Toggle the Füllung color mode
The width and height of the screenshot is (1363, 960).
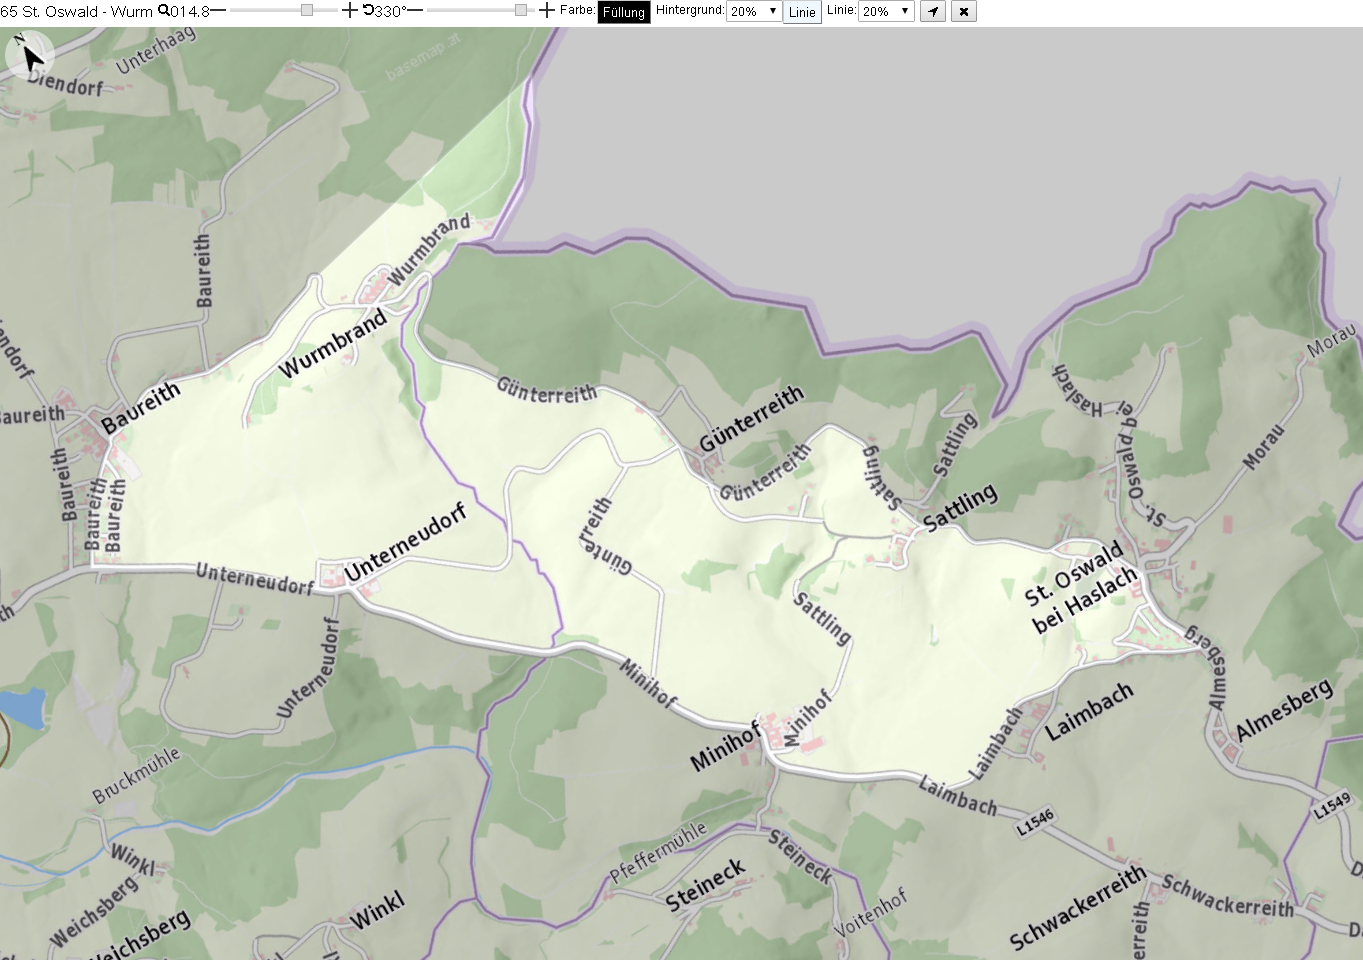coord(624,12)
